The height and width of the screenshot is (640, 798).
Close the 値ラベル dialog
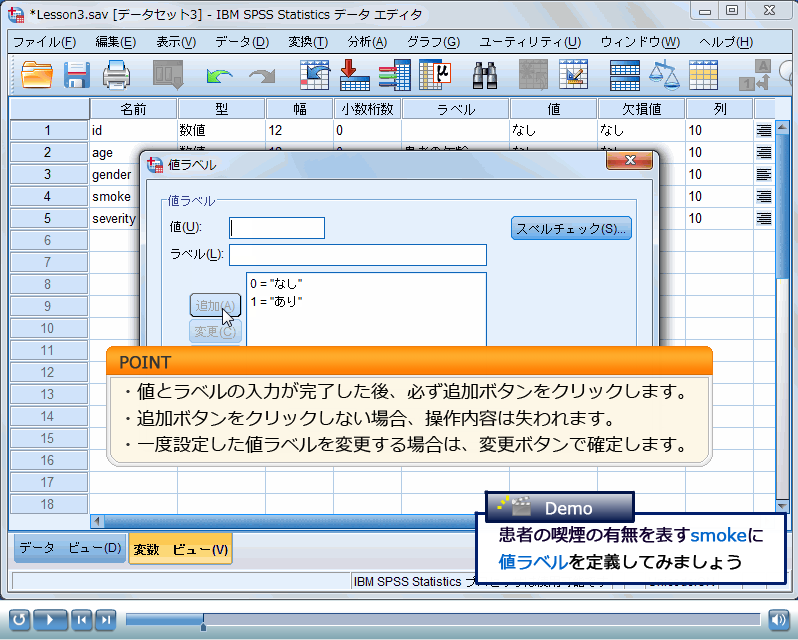click(x=630, y=160)
